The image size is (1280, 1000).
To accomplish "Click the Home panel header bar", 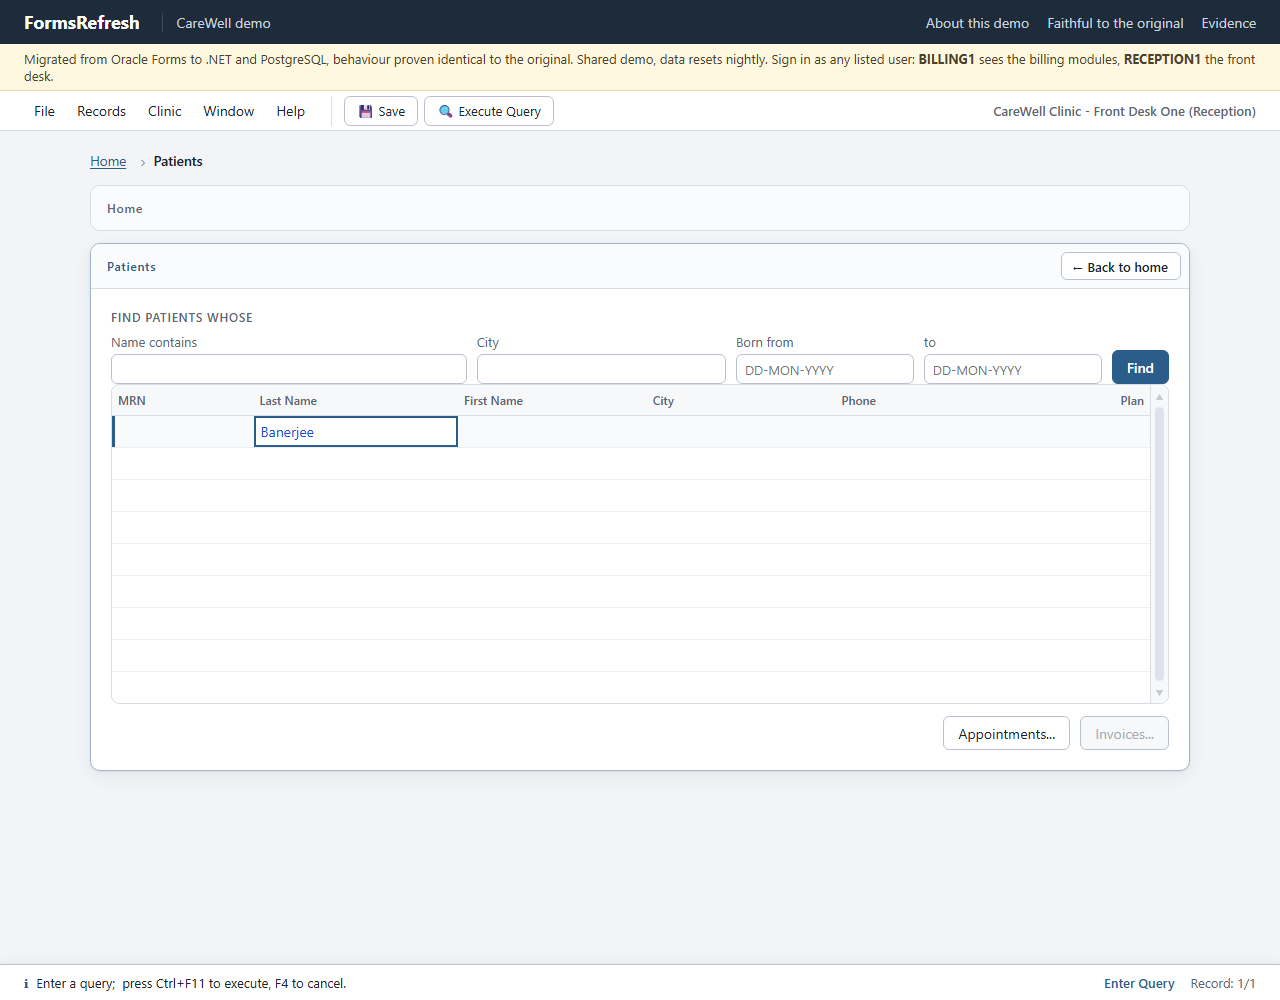I will tap(640, 208).
